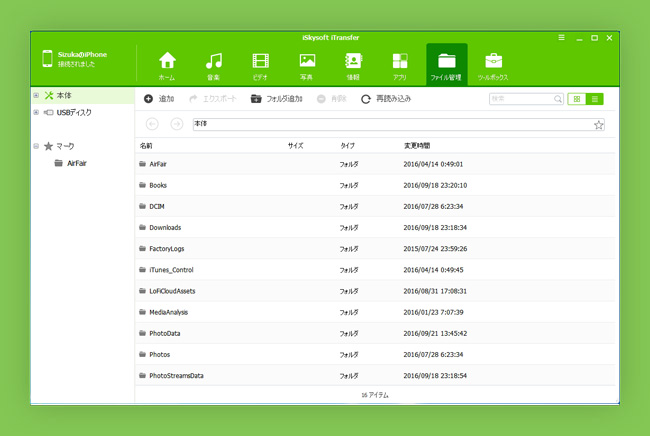Image resolution: width=650 pixels, height=436 pixels.
Task: Click the search magnifier icon
Action: [x=558, y=99]
